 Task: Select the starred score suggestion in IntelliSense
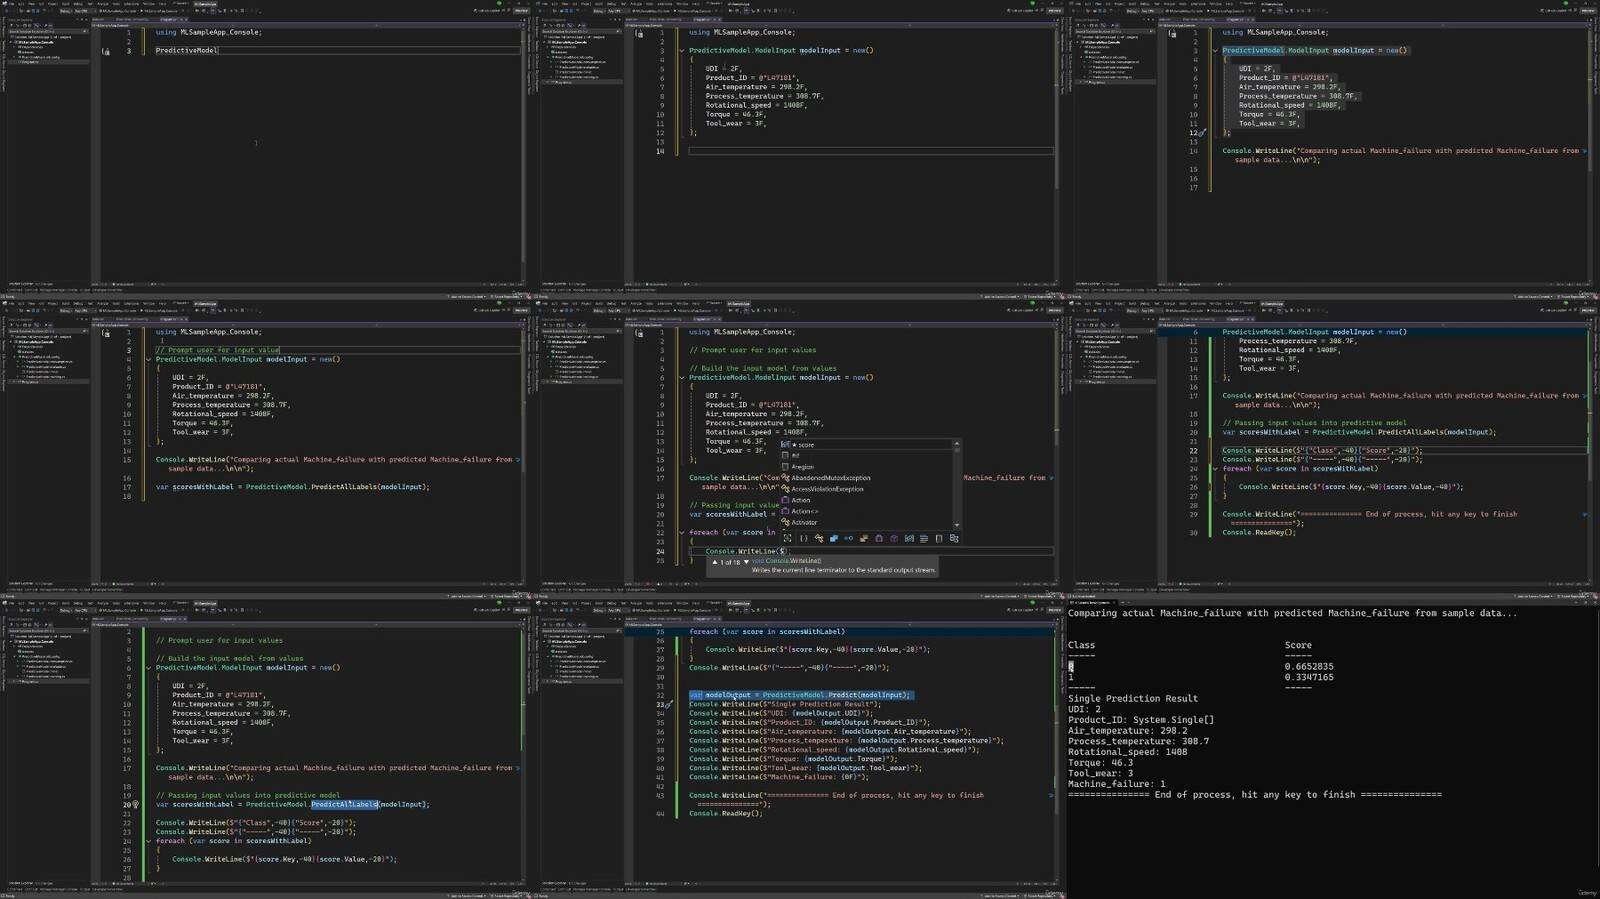(805, 445)
